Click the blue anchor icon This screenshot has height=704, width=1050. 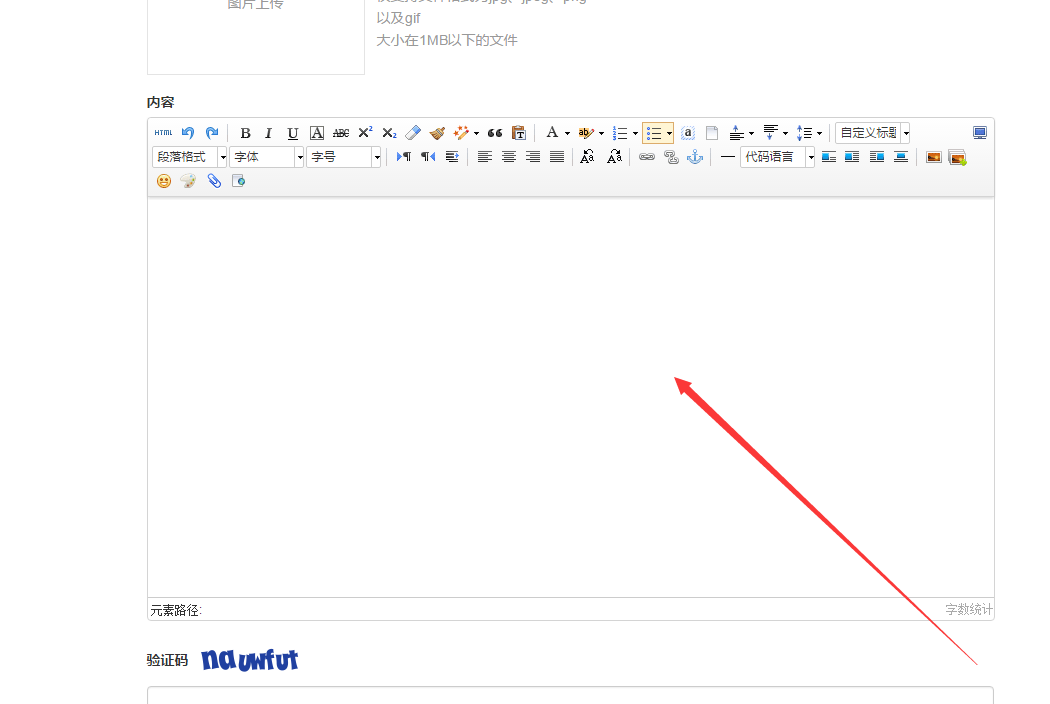tap(695, 157)
